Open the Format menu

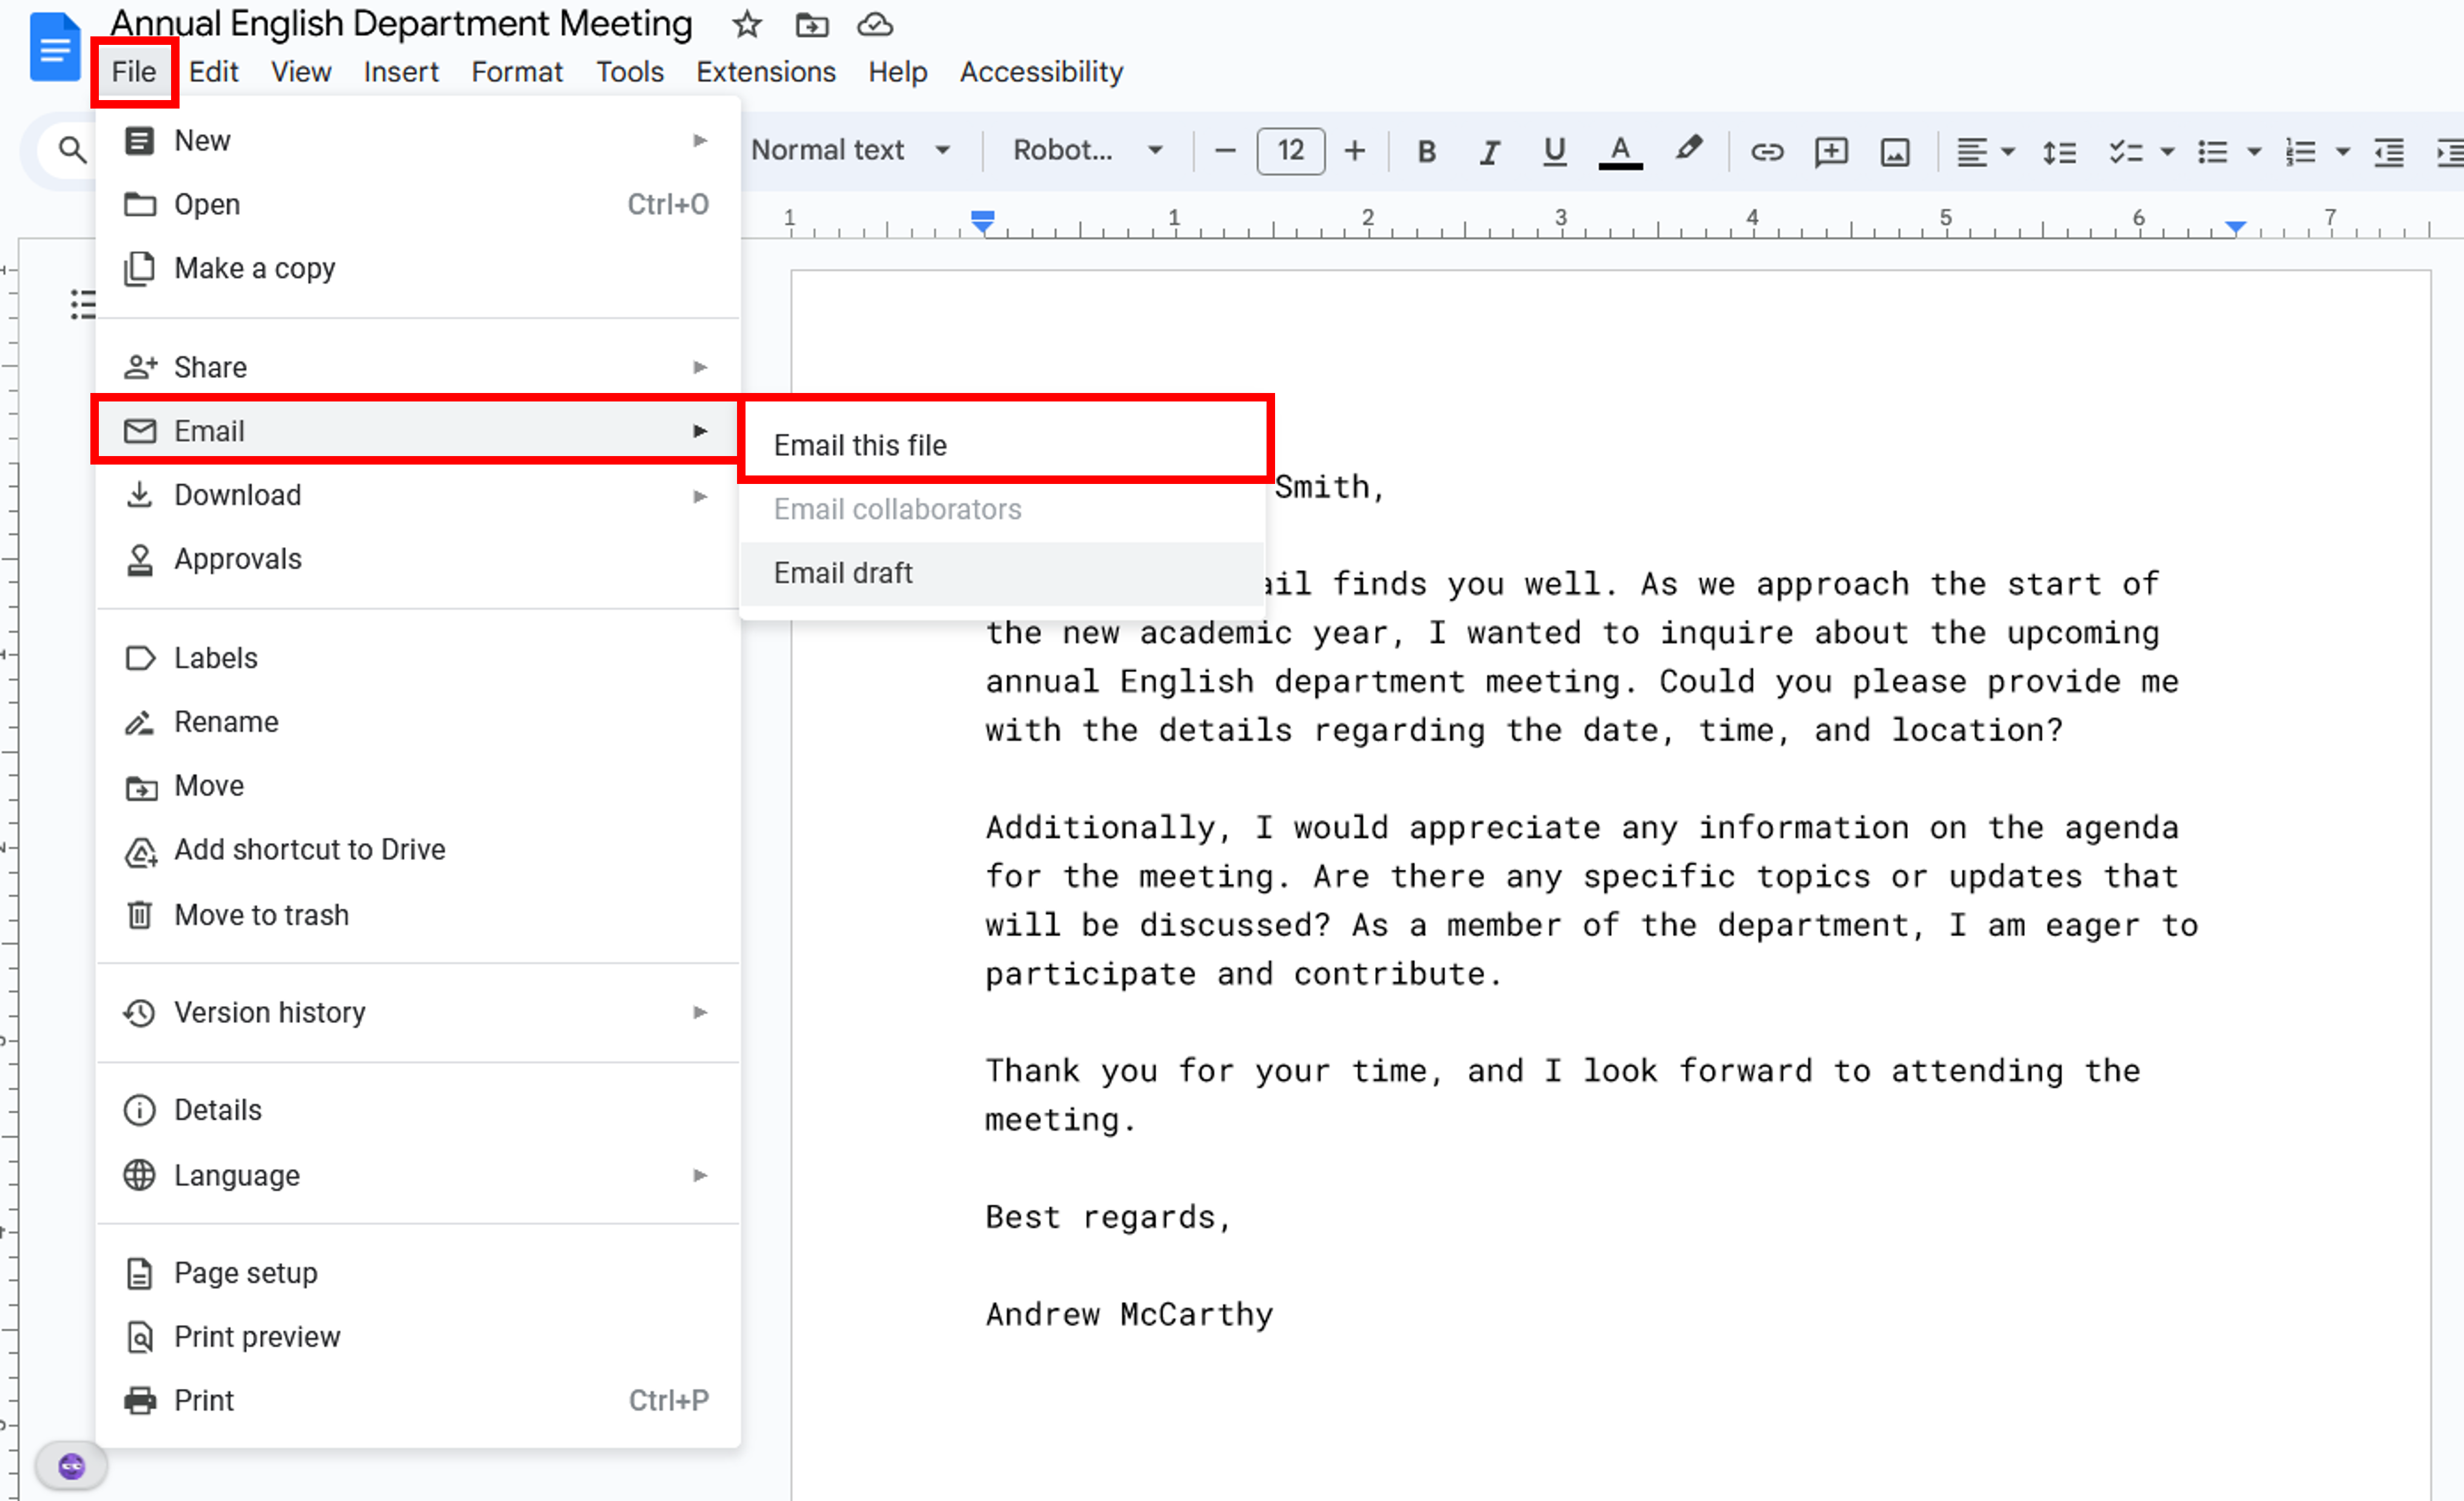[x=516, y=72]
